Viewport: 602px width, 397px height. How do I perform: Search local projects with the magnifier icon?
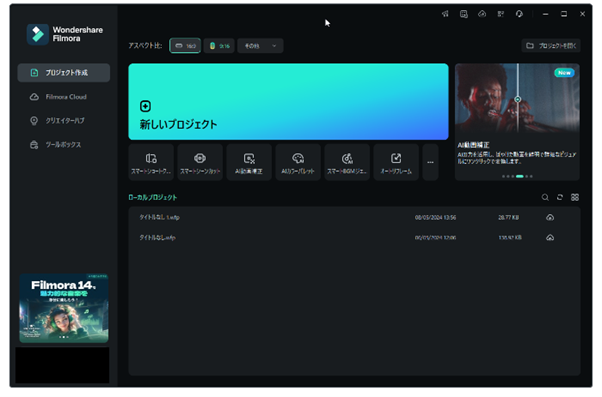pos(545,197)
